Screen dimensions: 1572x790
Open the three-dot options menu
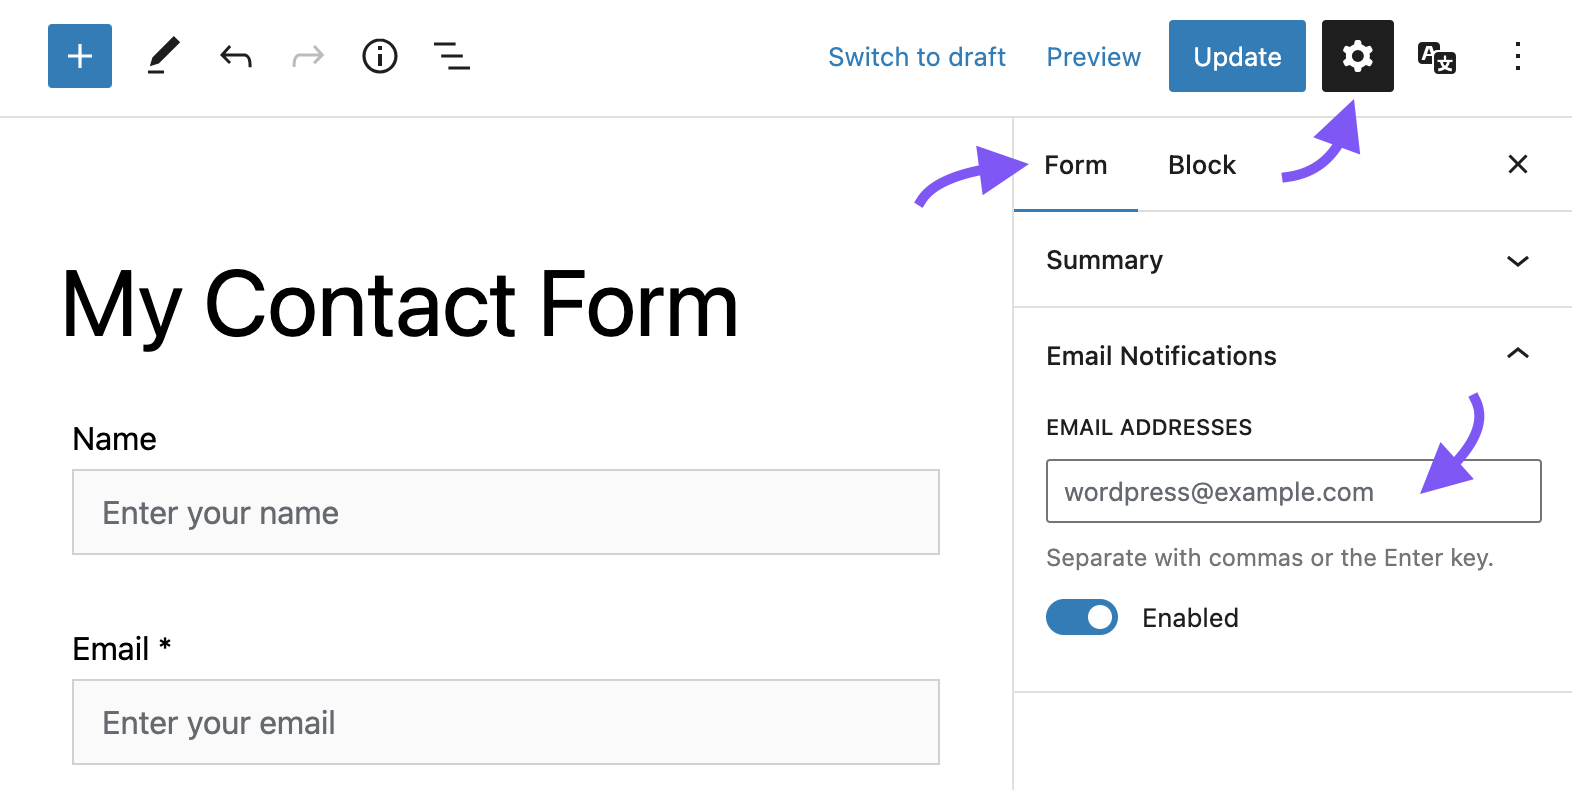click(x=1517, y=56)
